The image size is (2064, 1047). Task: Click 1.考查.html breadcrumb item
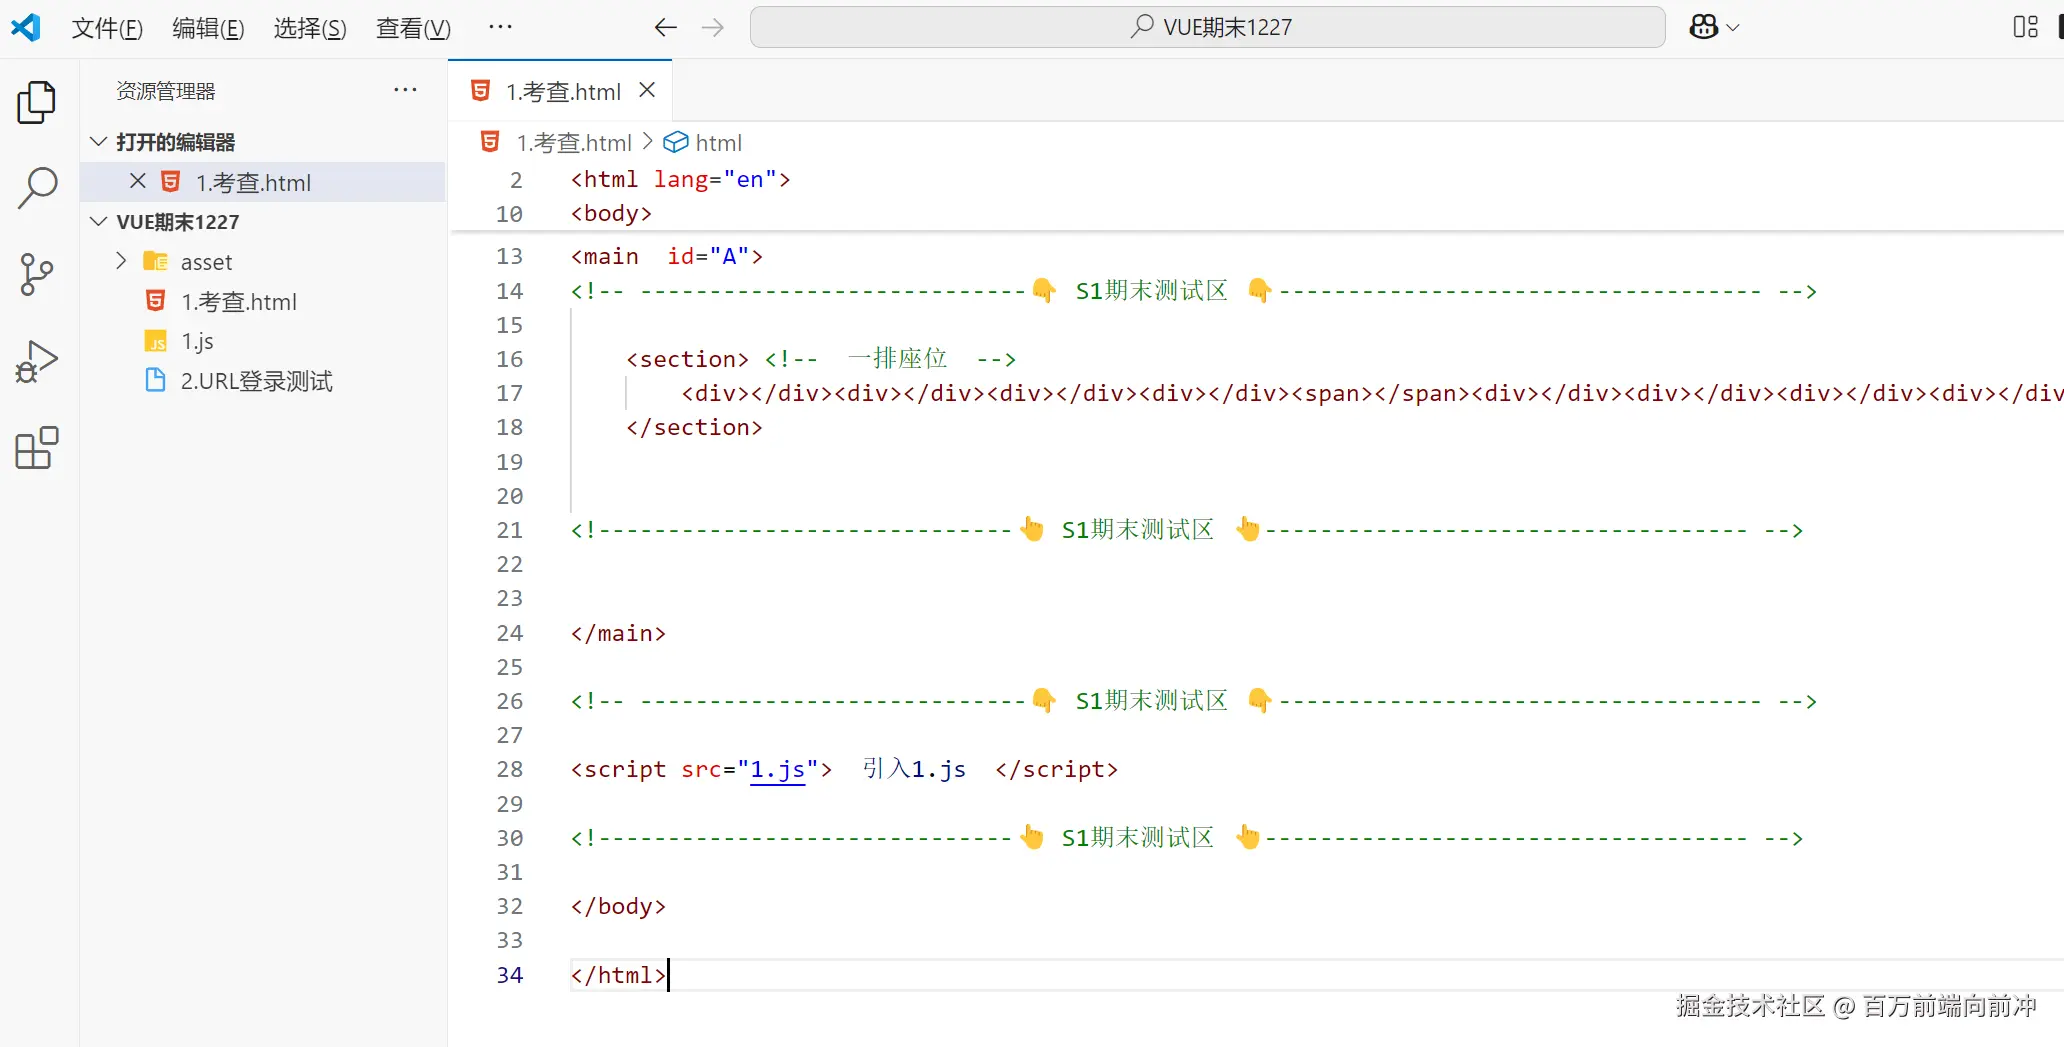tap(574, 142)
